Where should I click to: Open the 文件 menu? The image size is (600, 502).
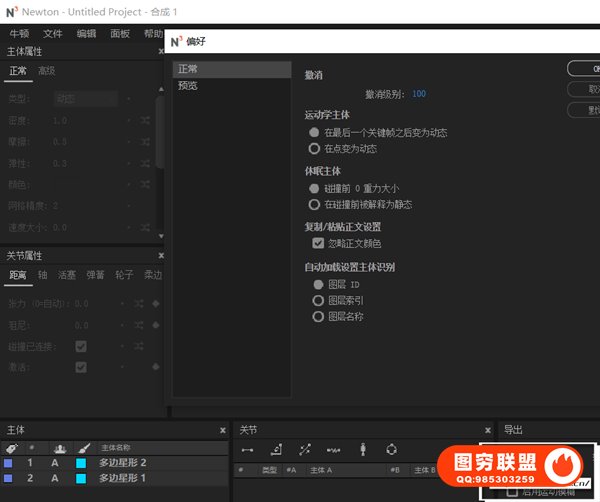pos(53,33)
